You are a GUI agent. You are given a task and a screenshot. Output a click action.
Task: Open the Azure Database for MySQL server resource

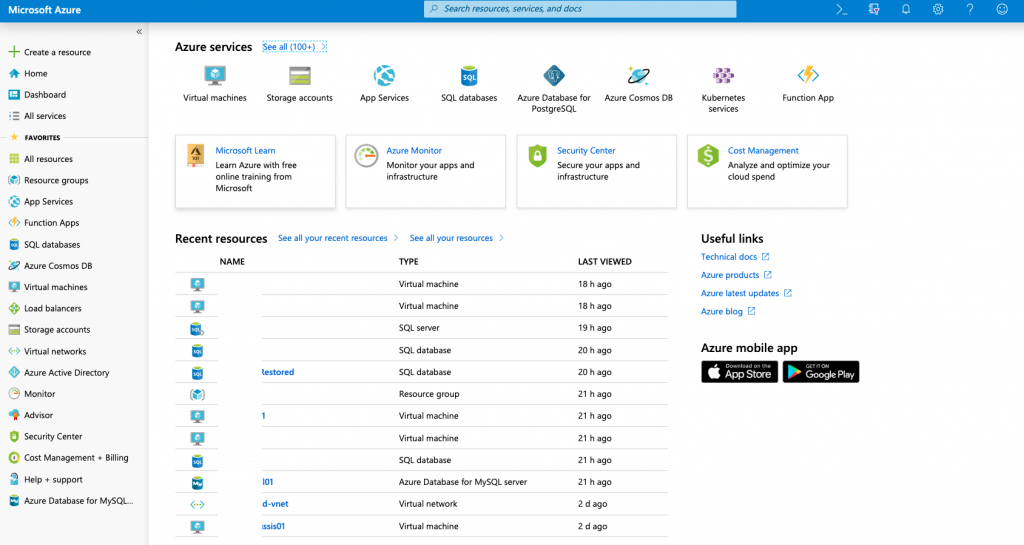[x=268, y=482]
